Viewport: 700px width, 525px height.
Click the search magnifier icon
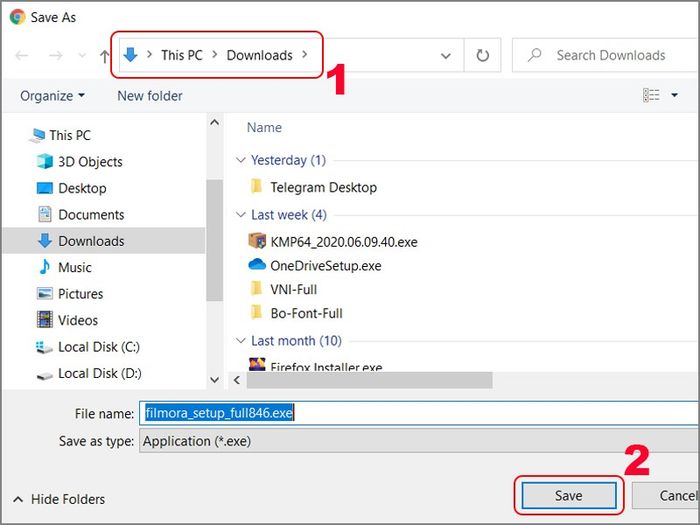coord(534,55)
